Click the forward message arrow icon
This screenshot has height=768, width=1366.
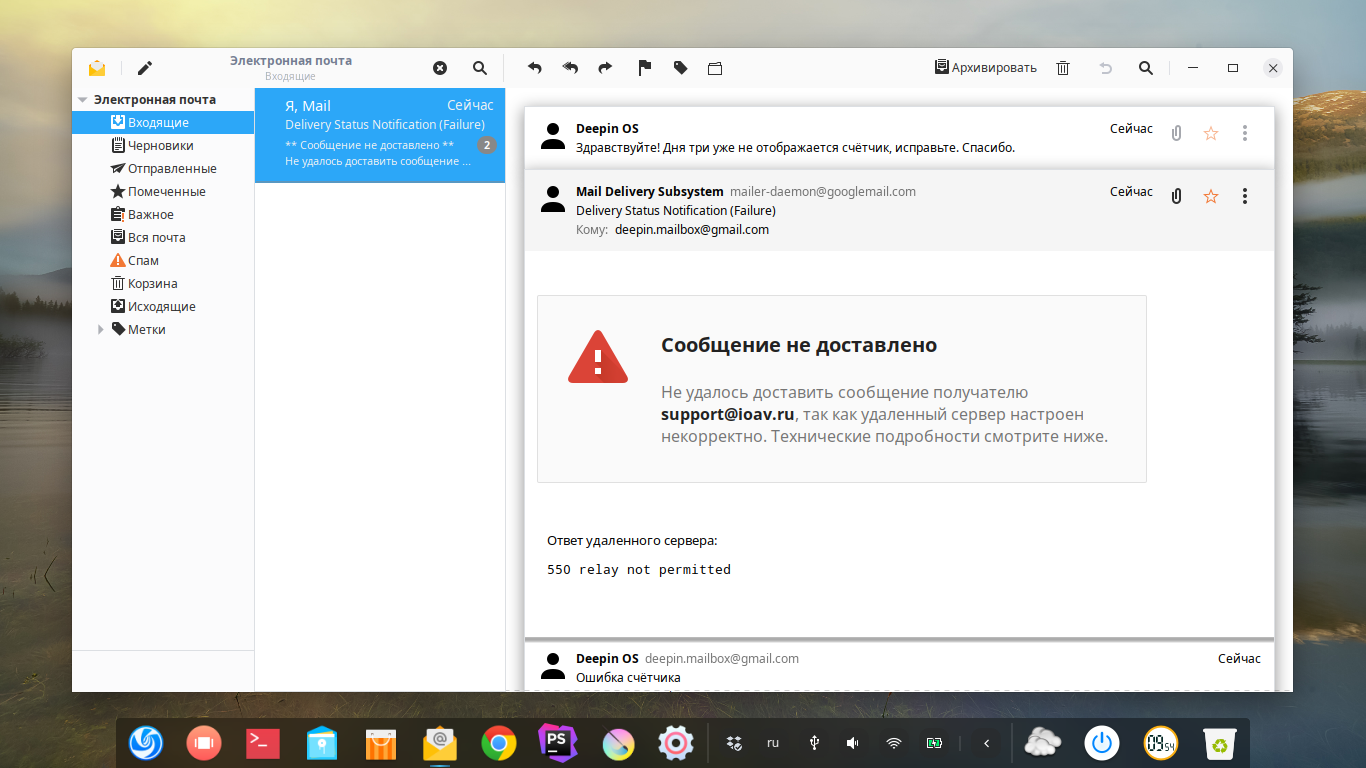pyautogui.click(x=605, y=68)
